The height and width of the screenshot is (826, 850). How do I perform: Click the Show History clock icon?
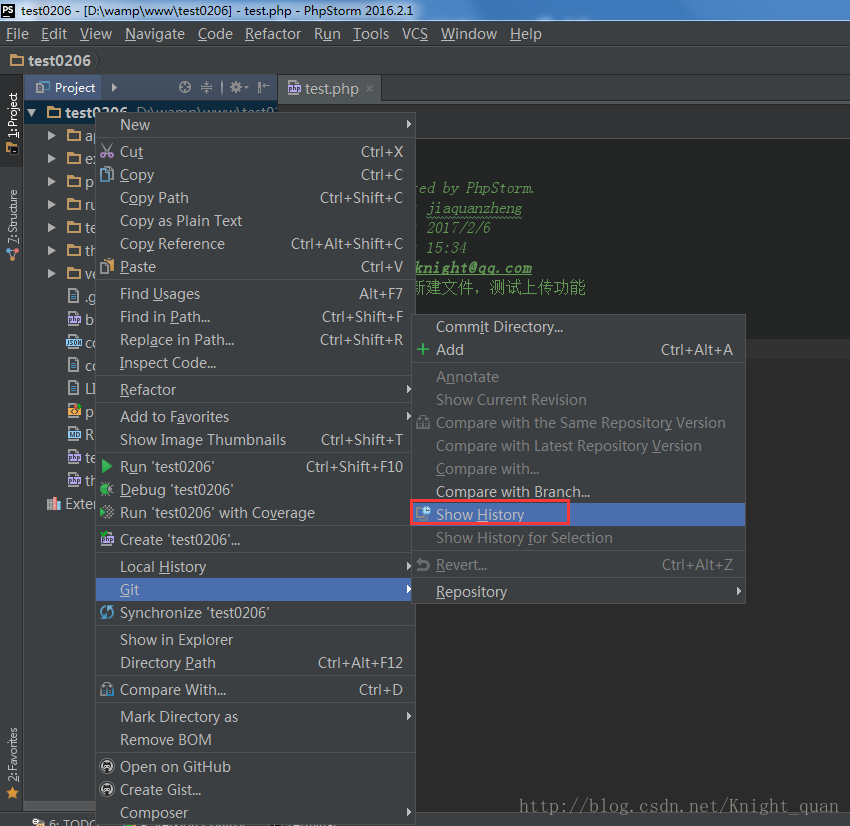(423, 513)
